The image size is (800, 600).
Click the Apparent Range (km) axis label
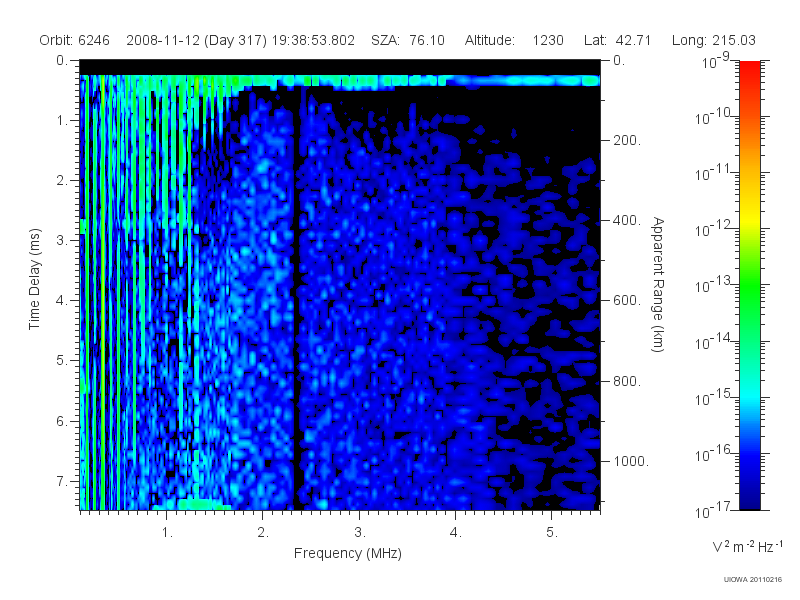(x=658, y=284)
